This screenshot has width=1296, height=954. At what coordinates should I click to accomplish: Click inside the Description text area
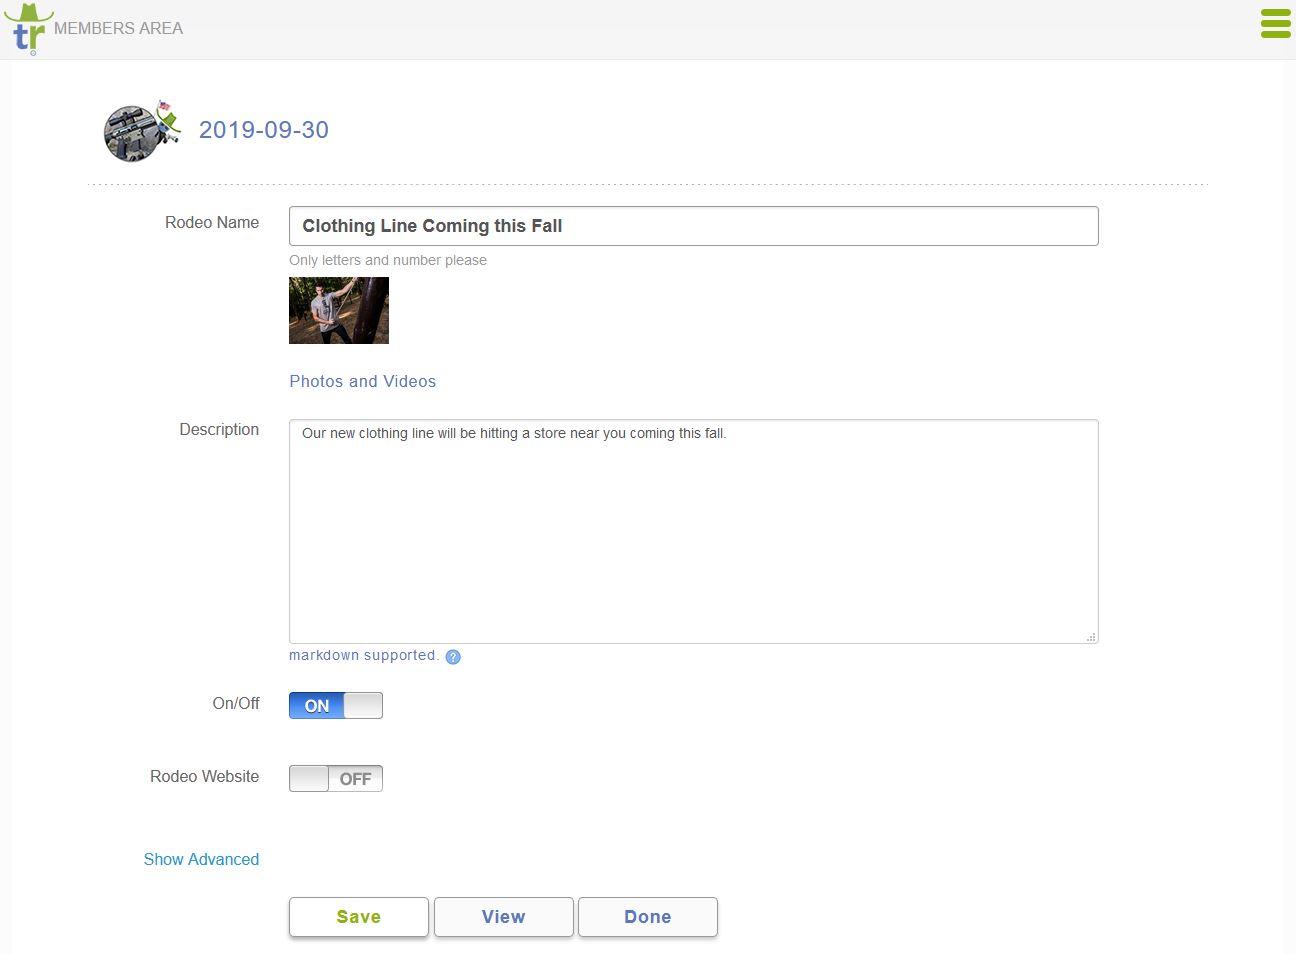click(x=694, y=531)
